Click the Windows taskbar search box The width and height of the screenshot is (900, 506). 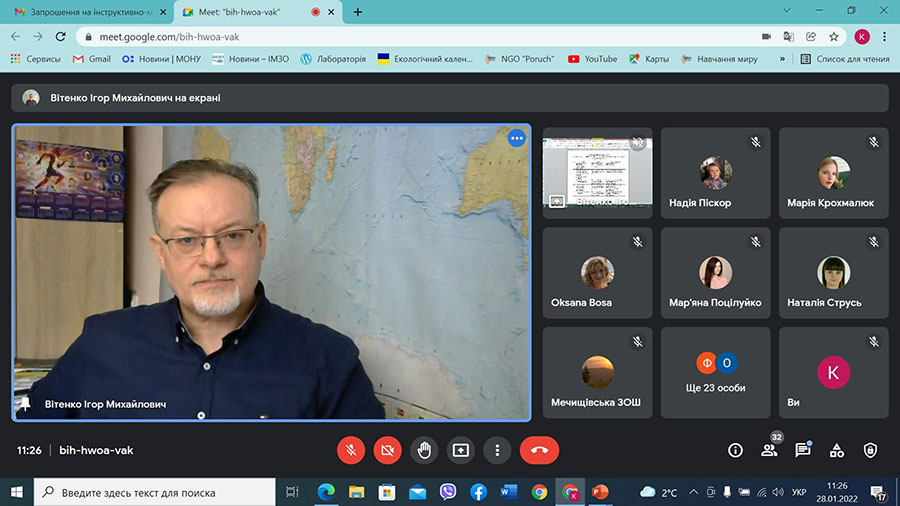click(155, 492)
